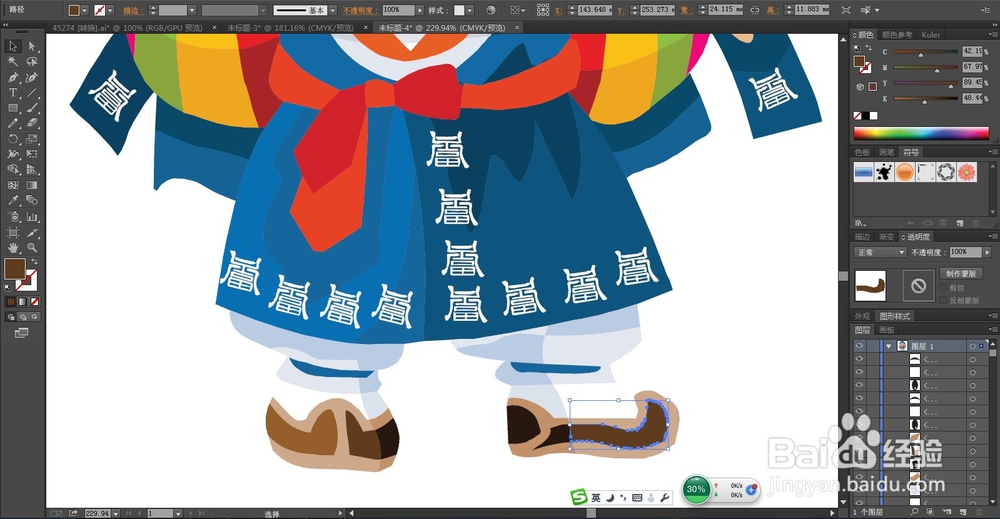This screenshot has width=1000, height=519.
Task: Select the Selection (black arrow) tool
Action: (x=13, y=46)
